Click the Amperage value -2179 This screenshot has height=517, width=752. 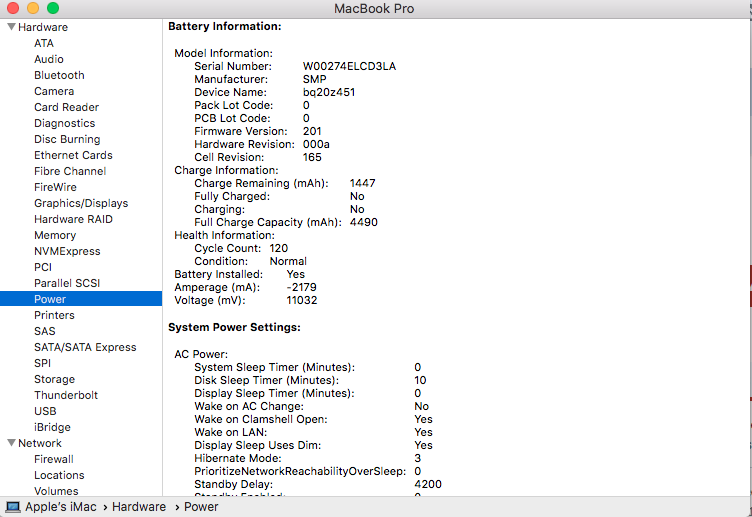301,287
